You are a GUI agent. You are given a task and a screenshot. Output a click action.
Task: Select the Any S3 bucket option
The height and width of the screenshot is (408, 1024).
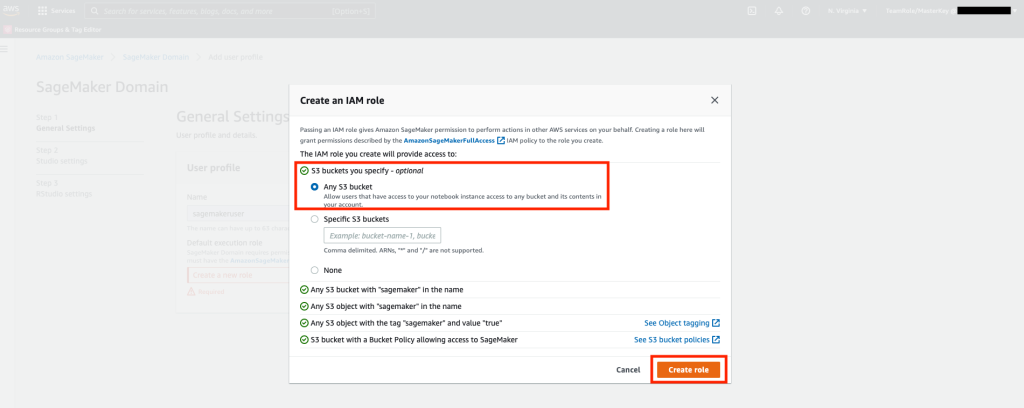coord(315,187)
